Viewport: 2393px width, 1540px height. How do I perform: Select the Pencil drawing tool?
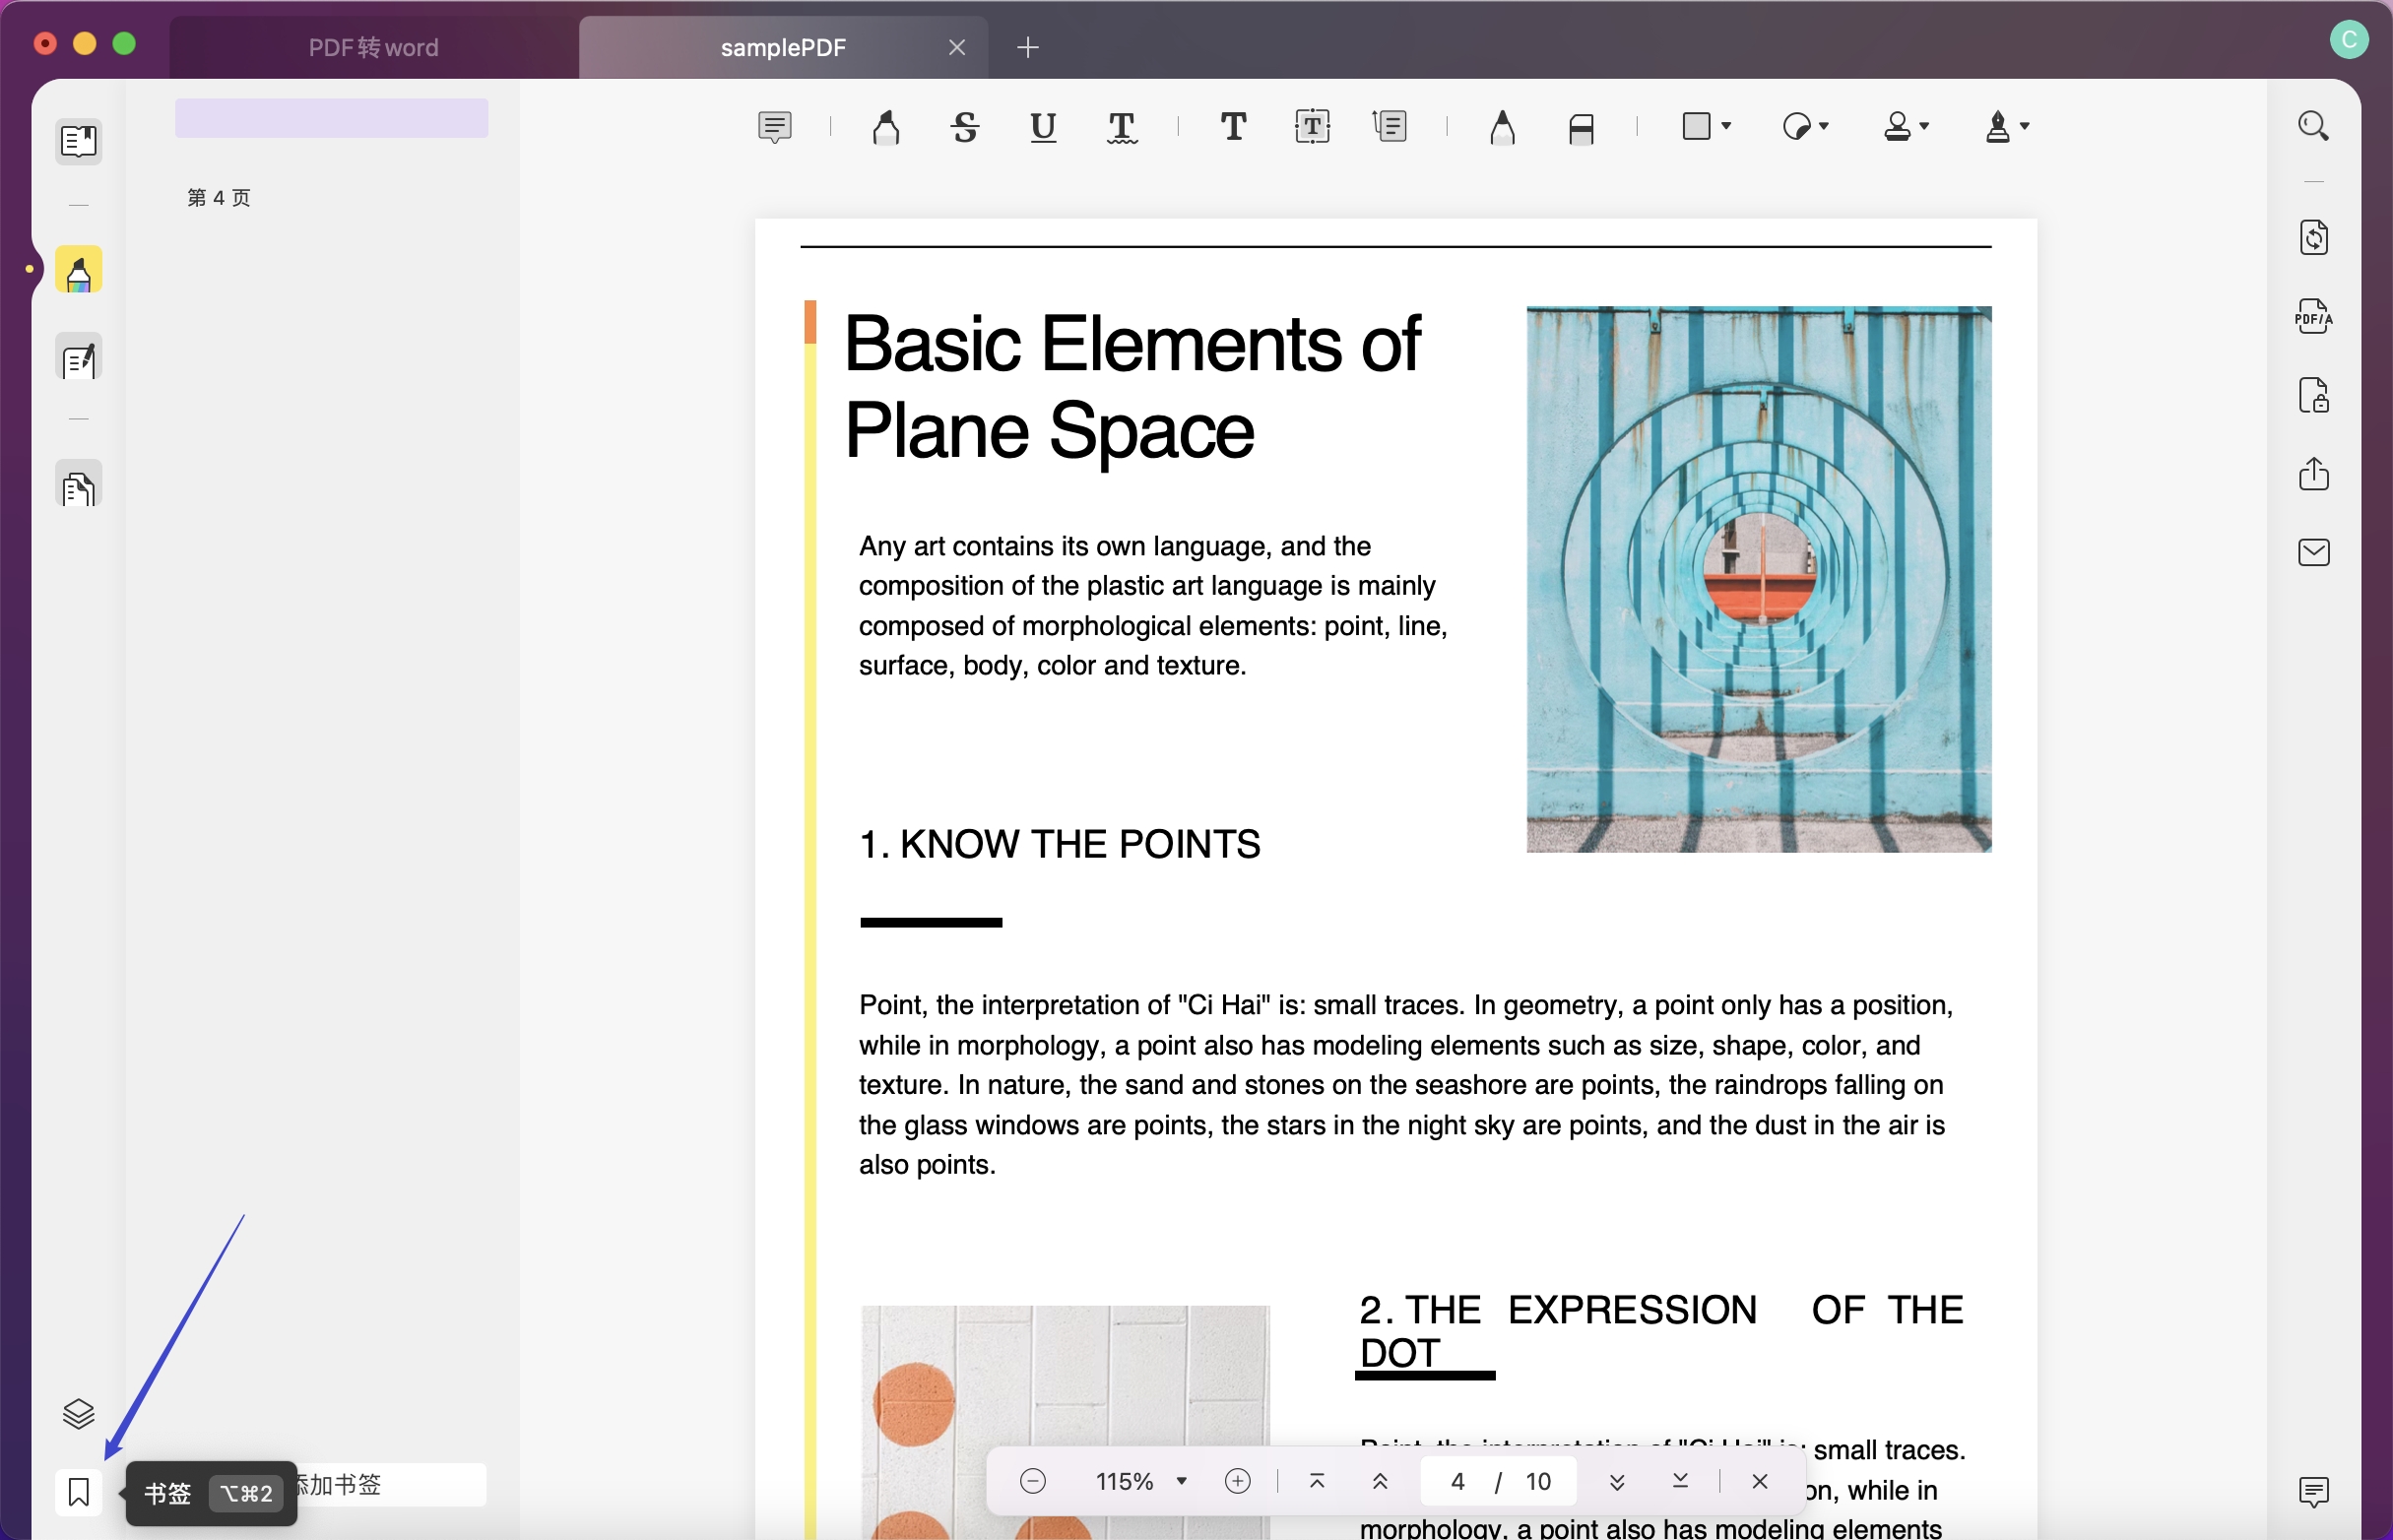(1502, 127)
